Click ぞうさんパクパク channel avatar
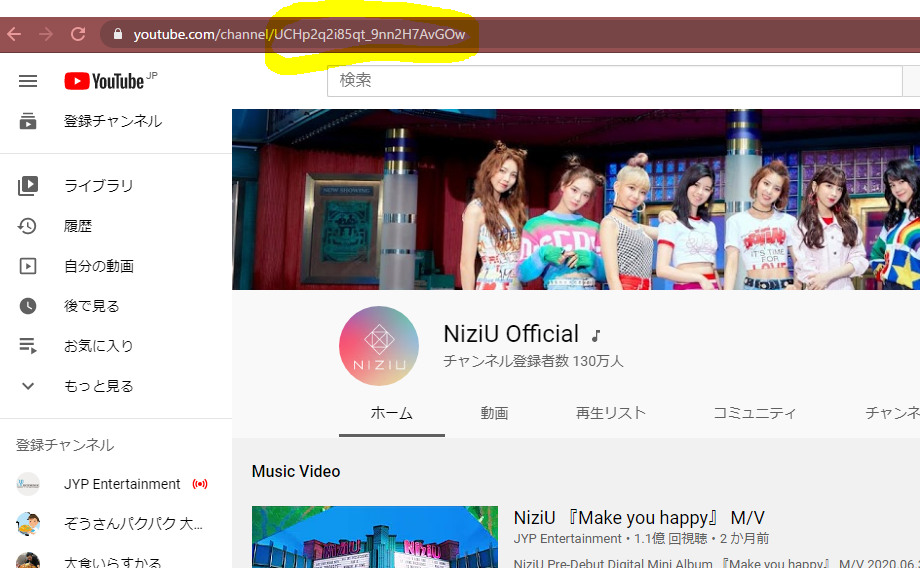920x568 pixels. (28, 523)
